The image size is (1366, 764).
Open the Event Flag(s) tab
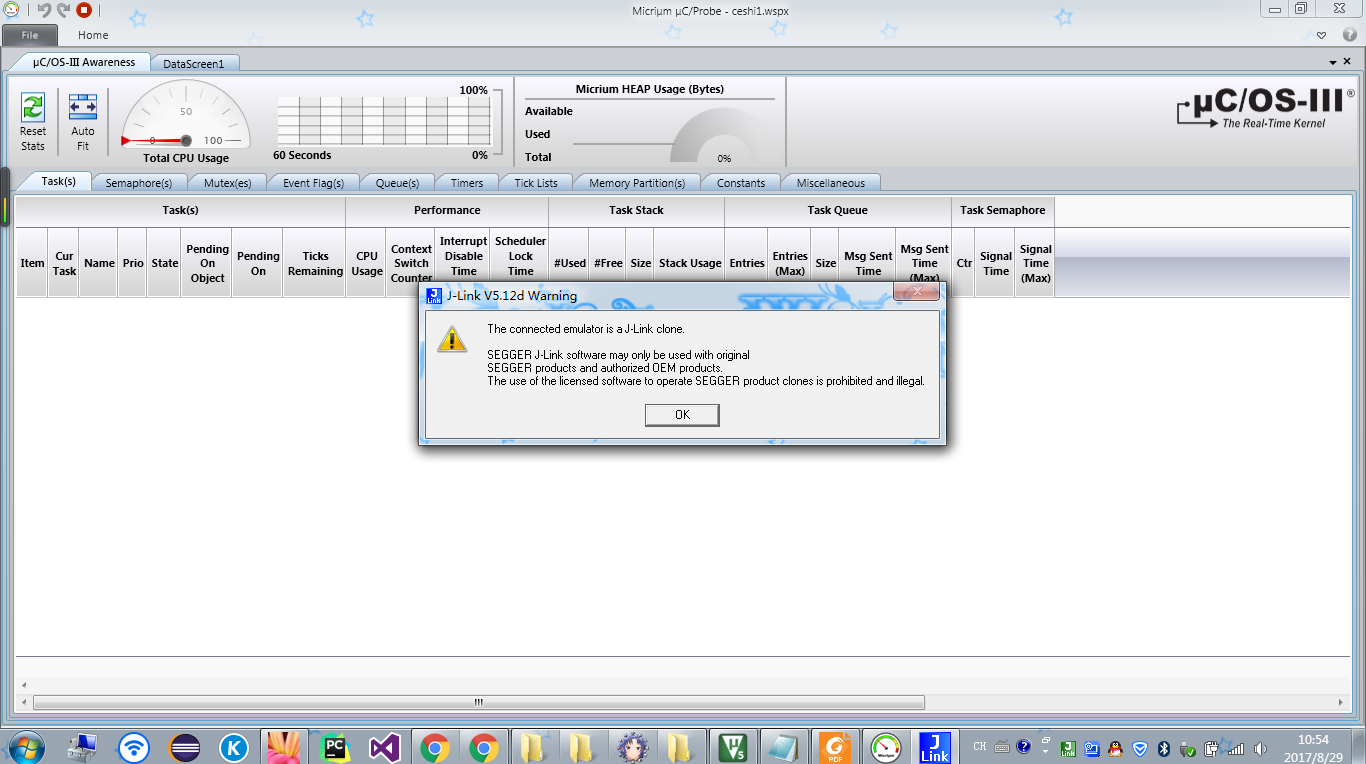pos(314,183)
